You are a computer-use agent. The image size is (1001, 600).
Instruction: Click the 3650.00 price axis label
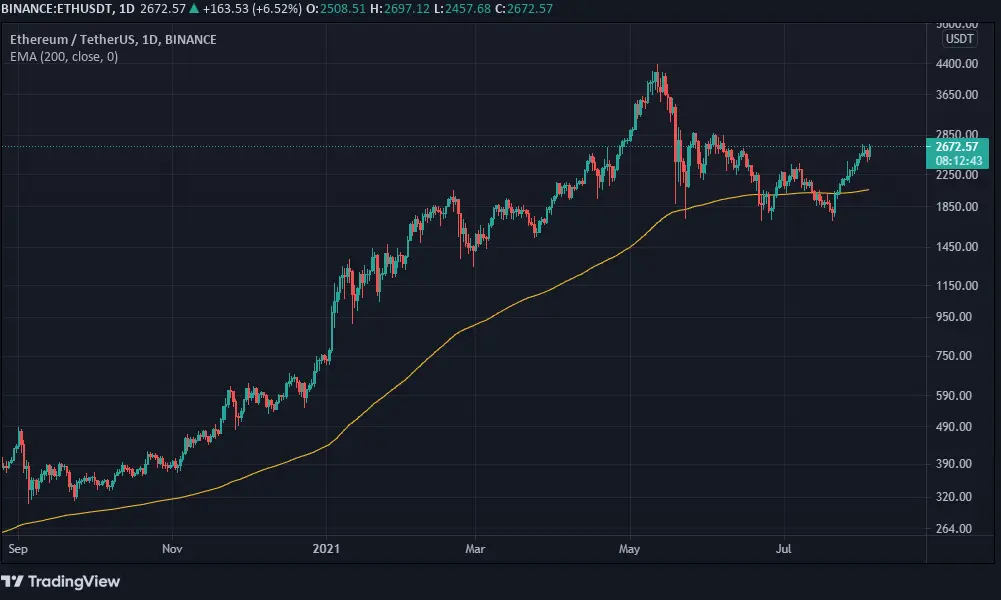tap(956, 94)
